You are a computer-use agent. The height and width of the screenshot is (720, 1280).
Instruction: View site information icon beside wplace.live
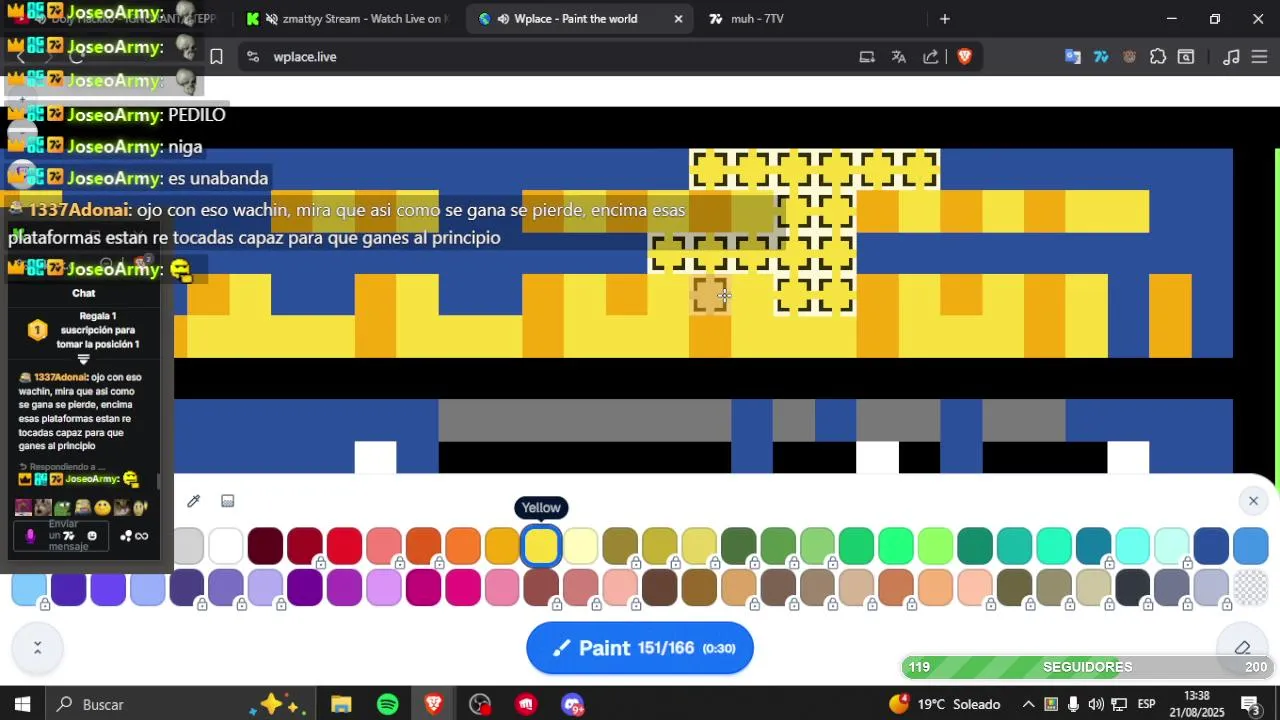252,57
